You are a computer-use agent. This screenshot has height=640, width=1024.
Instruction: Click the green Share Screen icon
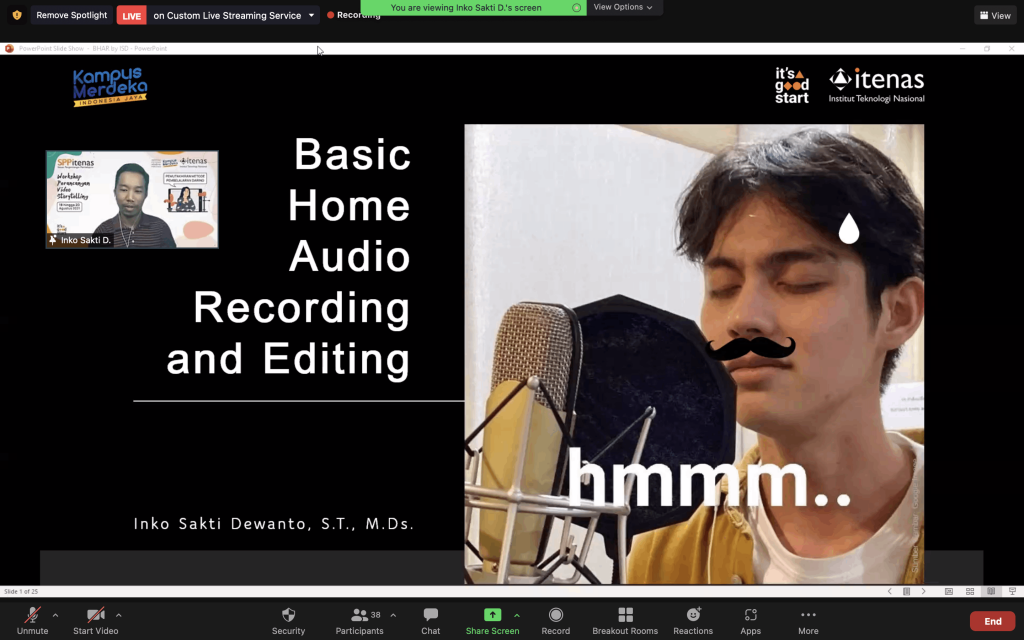pos(492,614)
